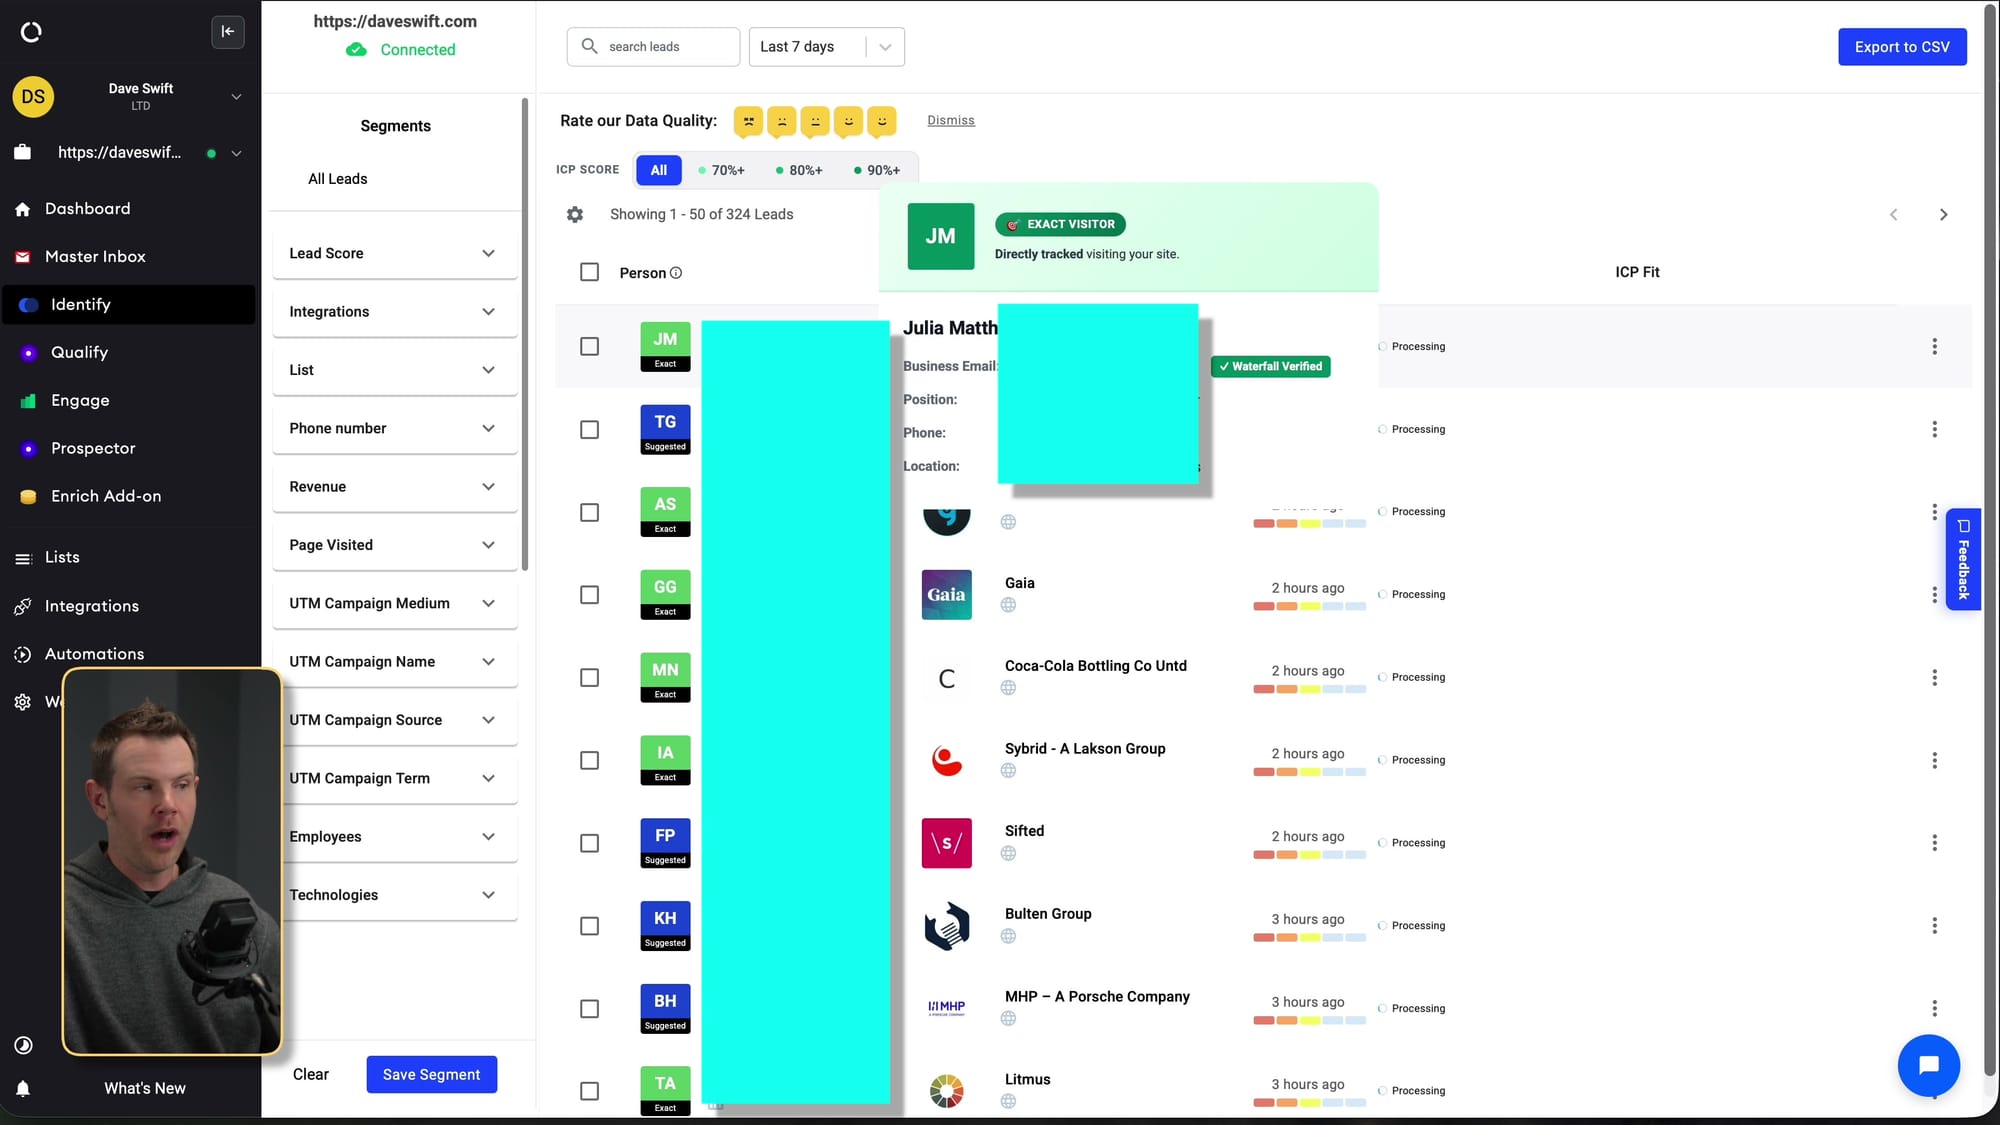Go to previous page of leads
2000x1125 pixels.
tap(1893, 215)
